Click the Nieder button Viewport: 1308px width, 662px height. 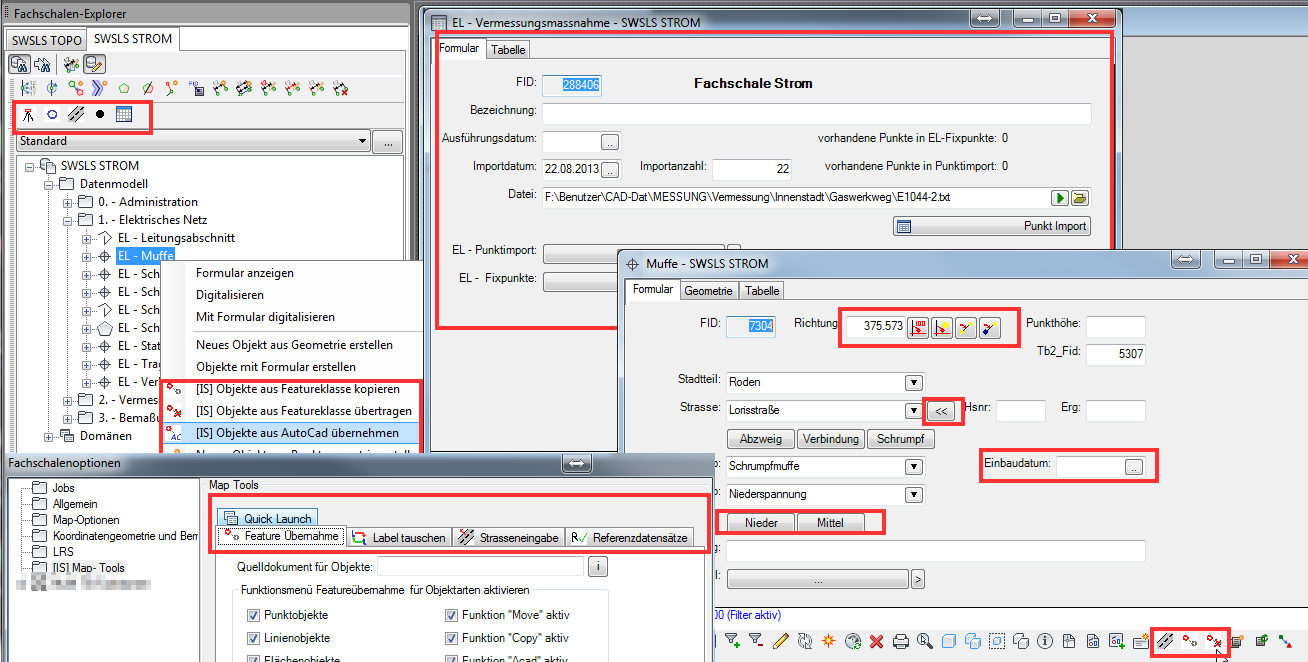(x=761, y=522)
